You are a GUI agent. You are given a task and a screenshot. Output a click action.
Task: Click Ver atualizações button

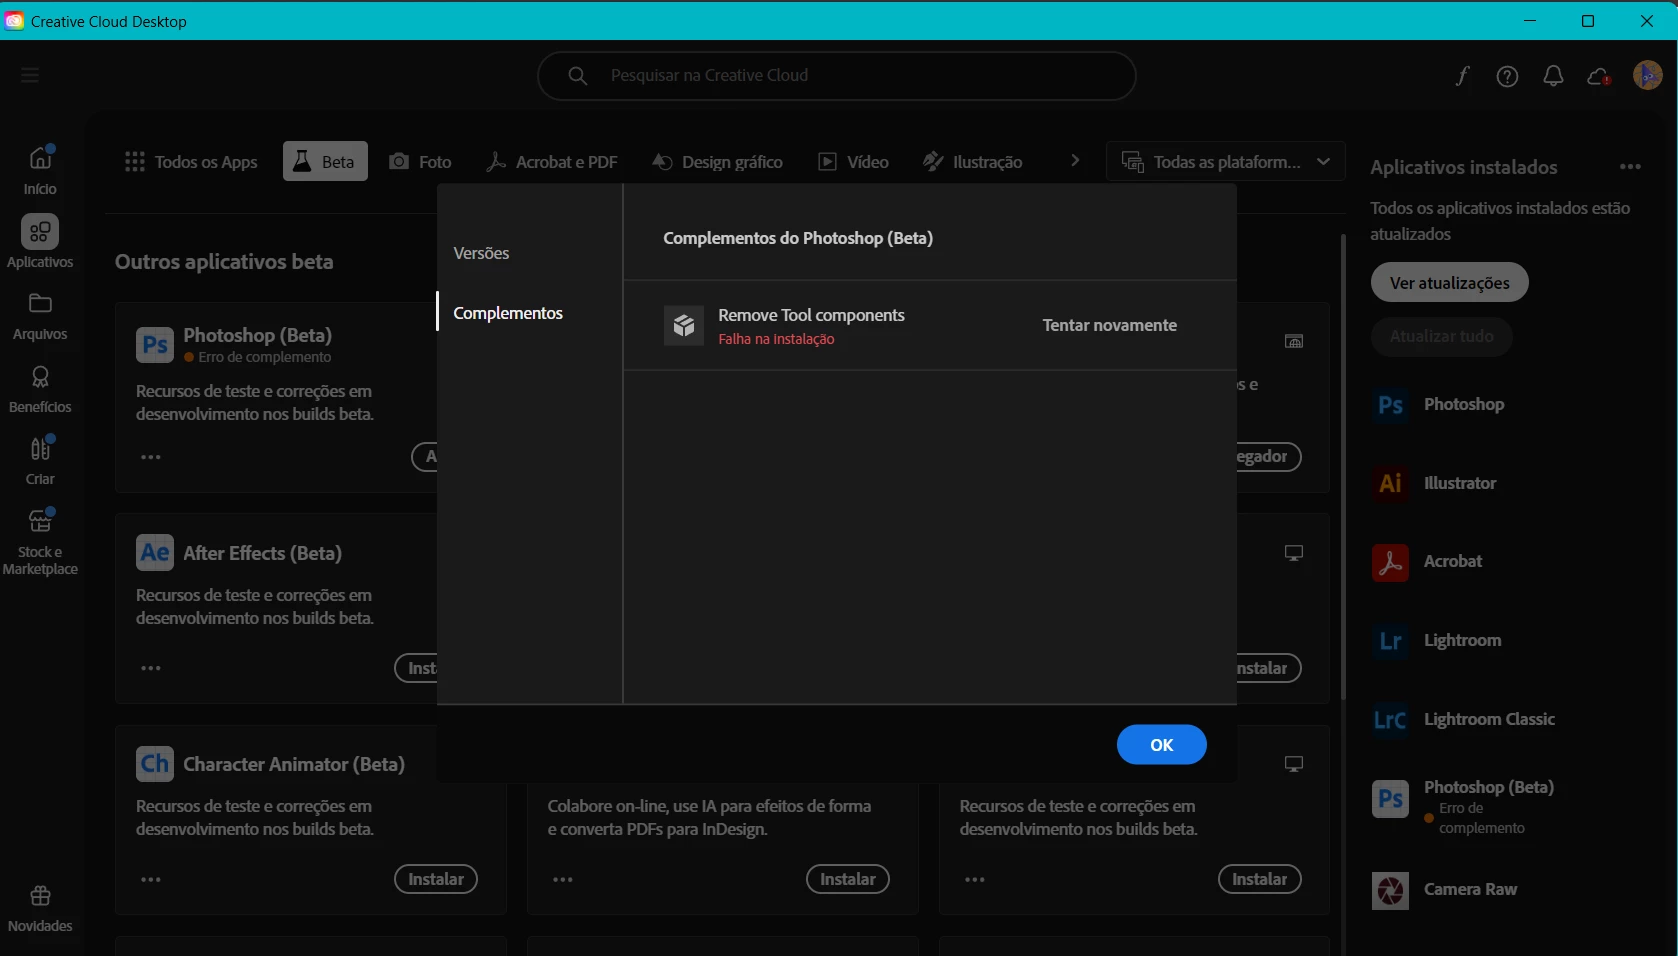1449,283
